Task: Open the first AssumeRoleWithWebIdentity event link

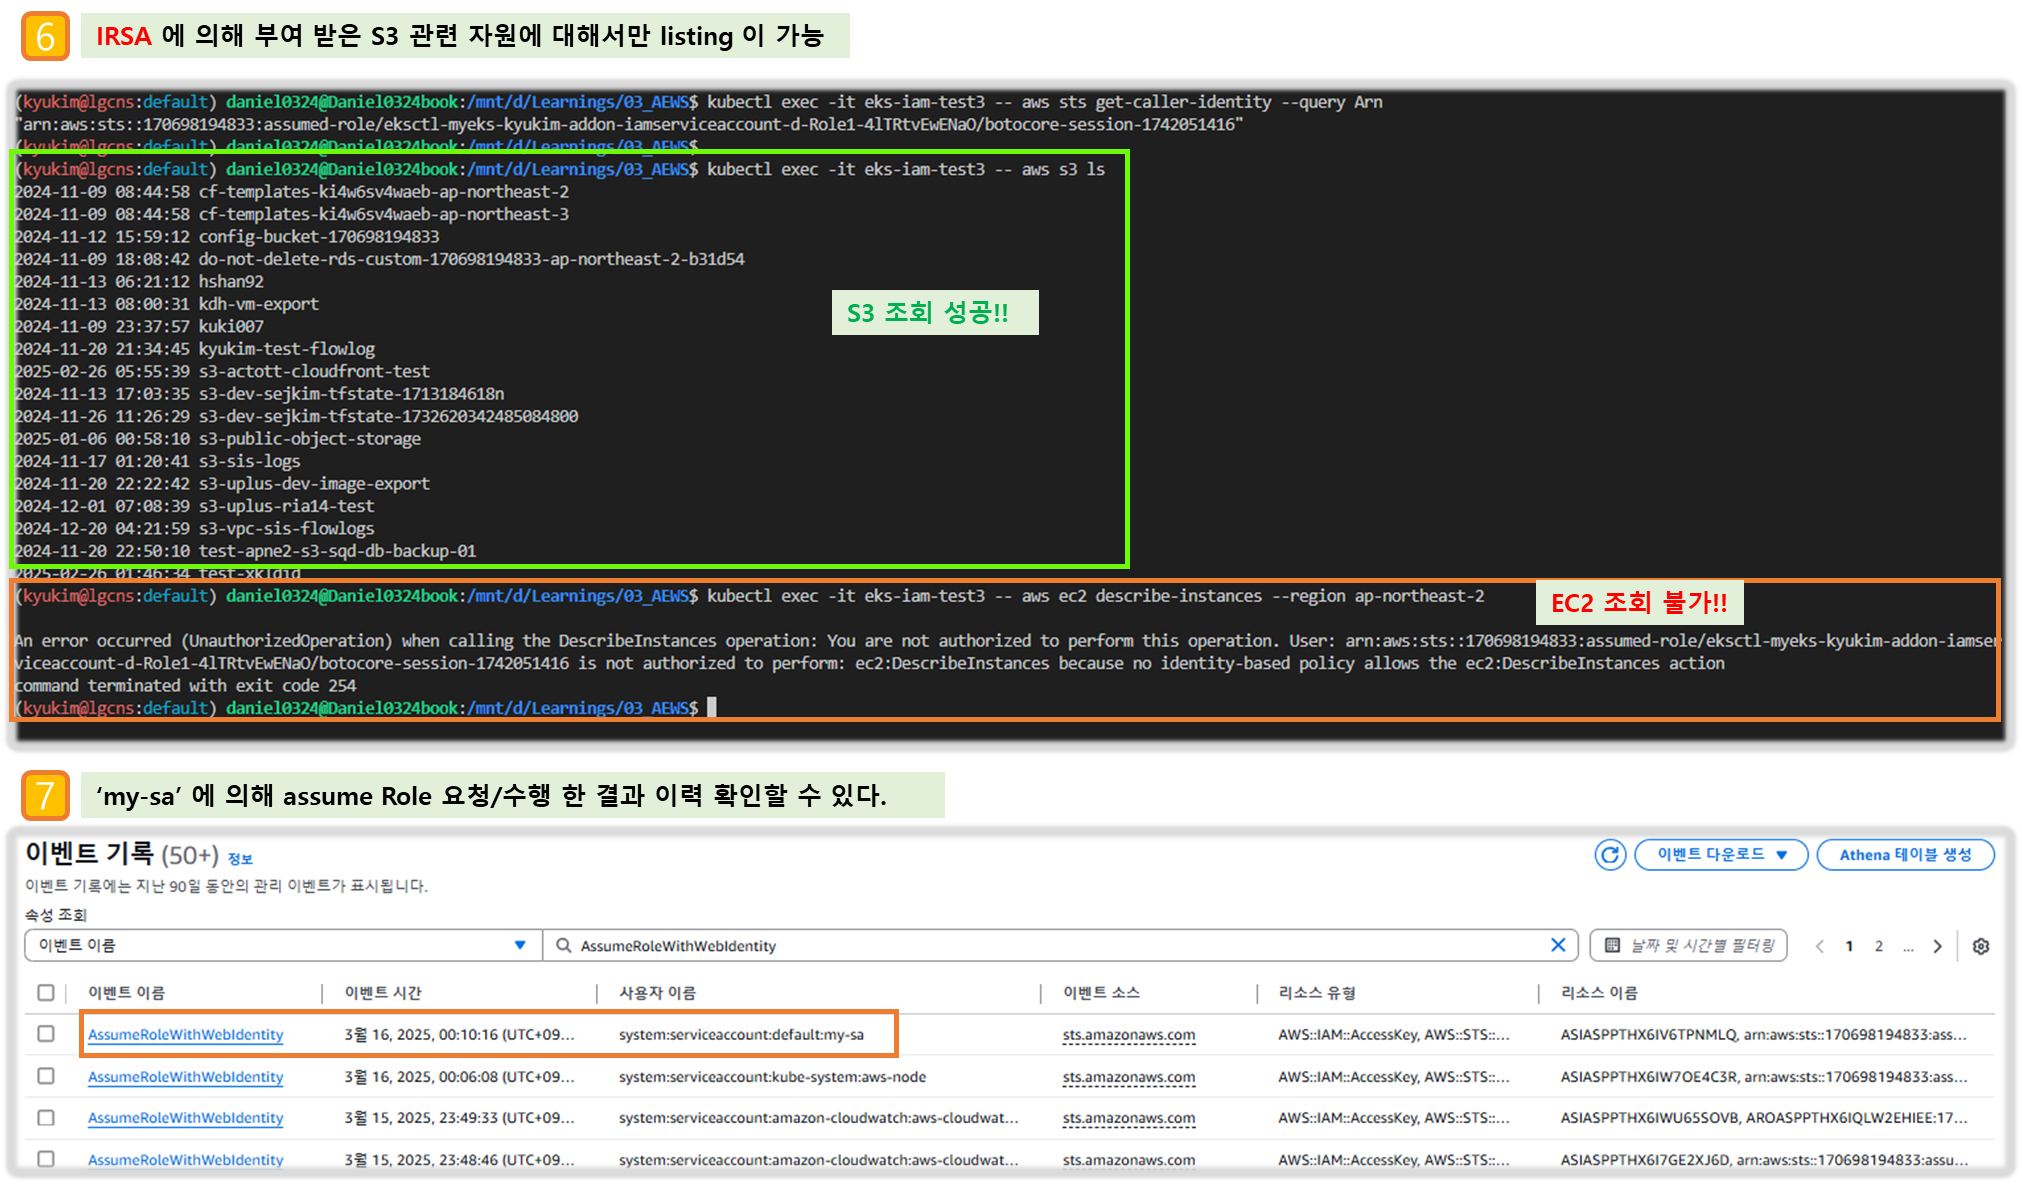Action: click(x=185, y=1034)
